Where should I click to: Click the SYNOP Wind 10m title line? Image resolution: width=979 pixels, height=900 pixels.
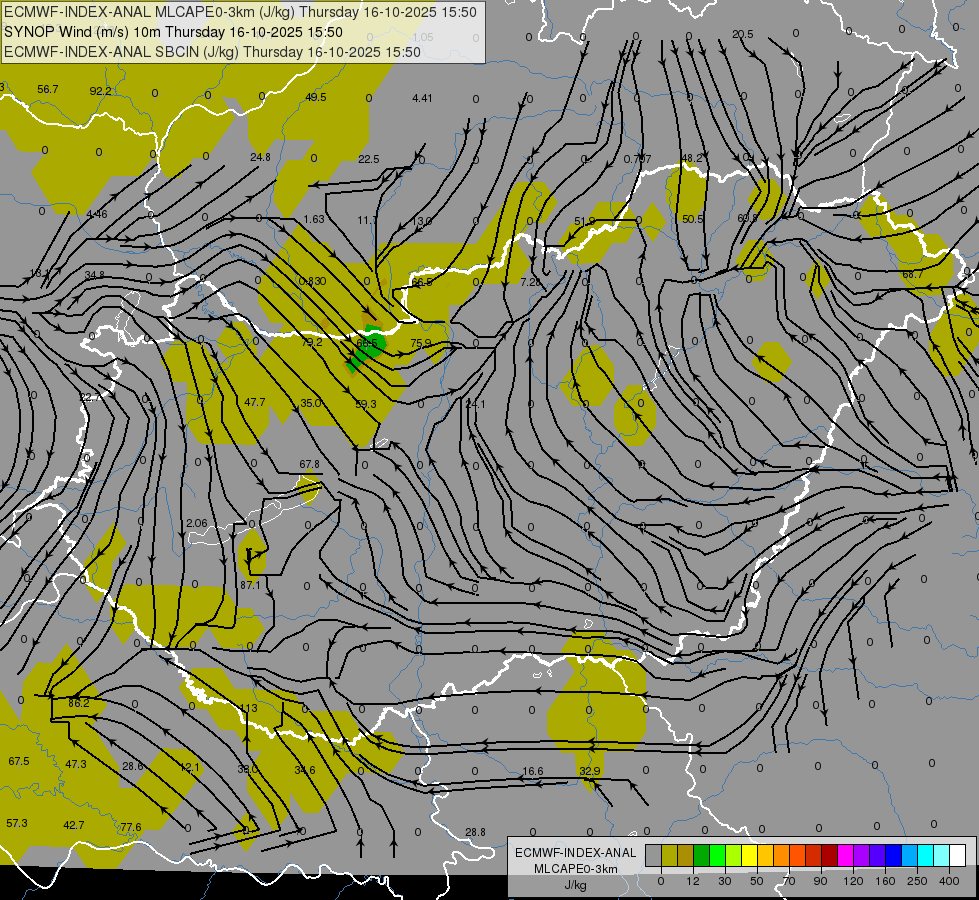click(174, 32)
